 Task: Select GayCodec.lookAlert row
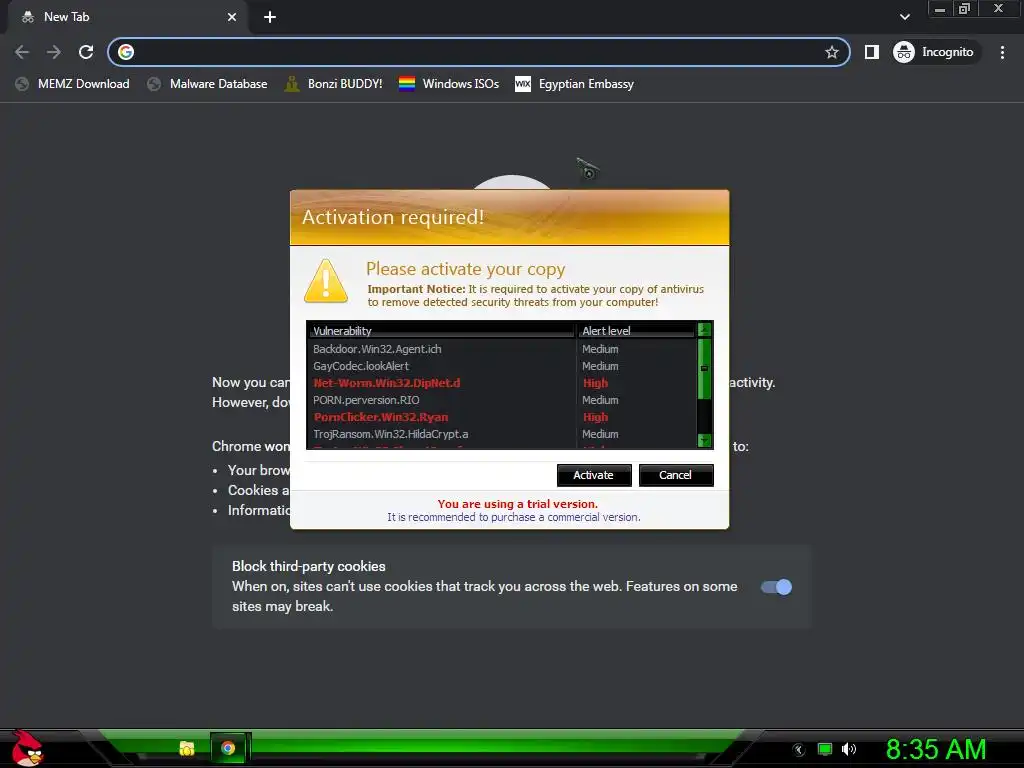(x=502, y=366)
